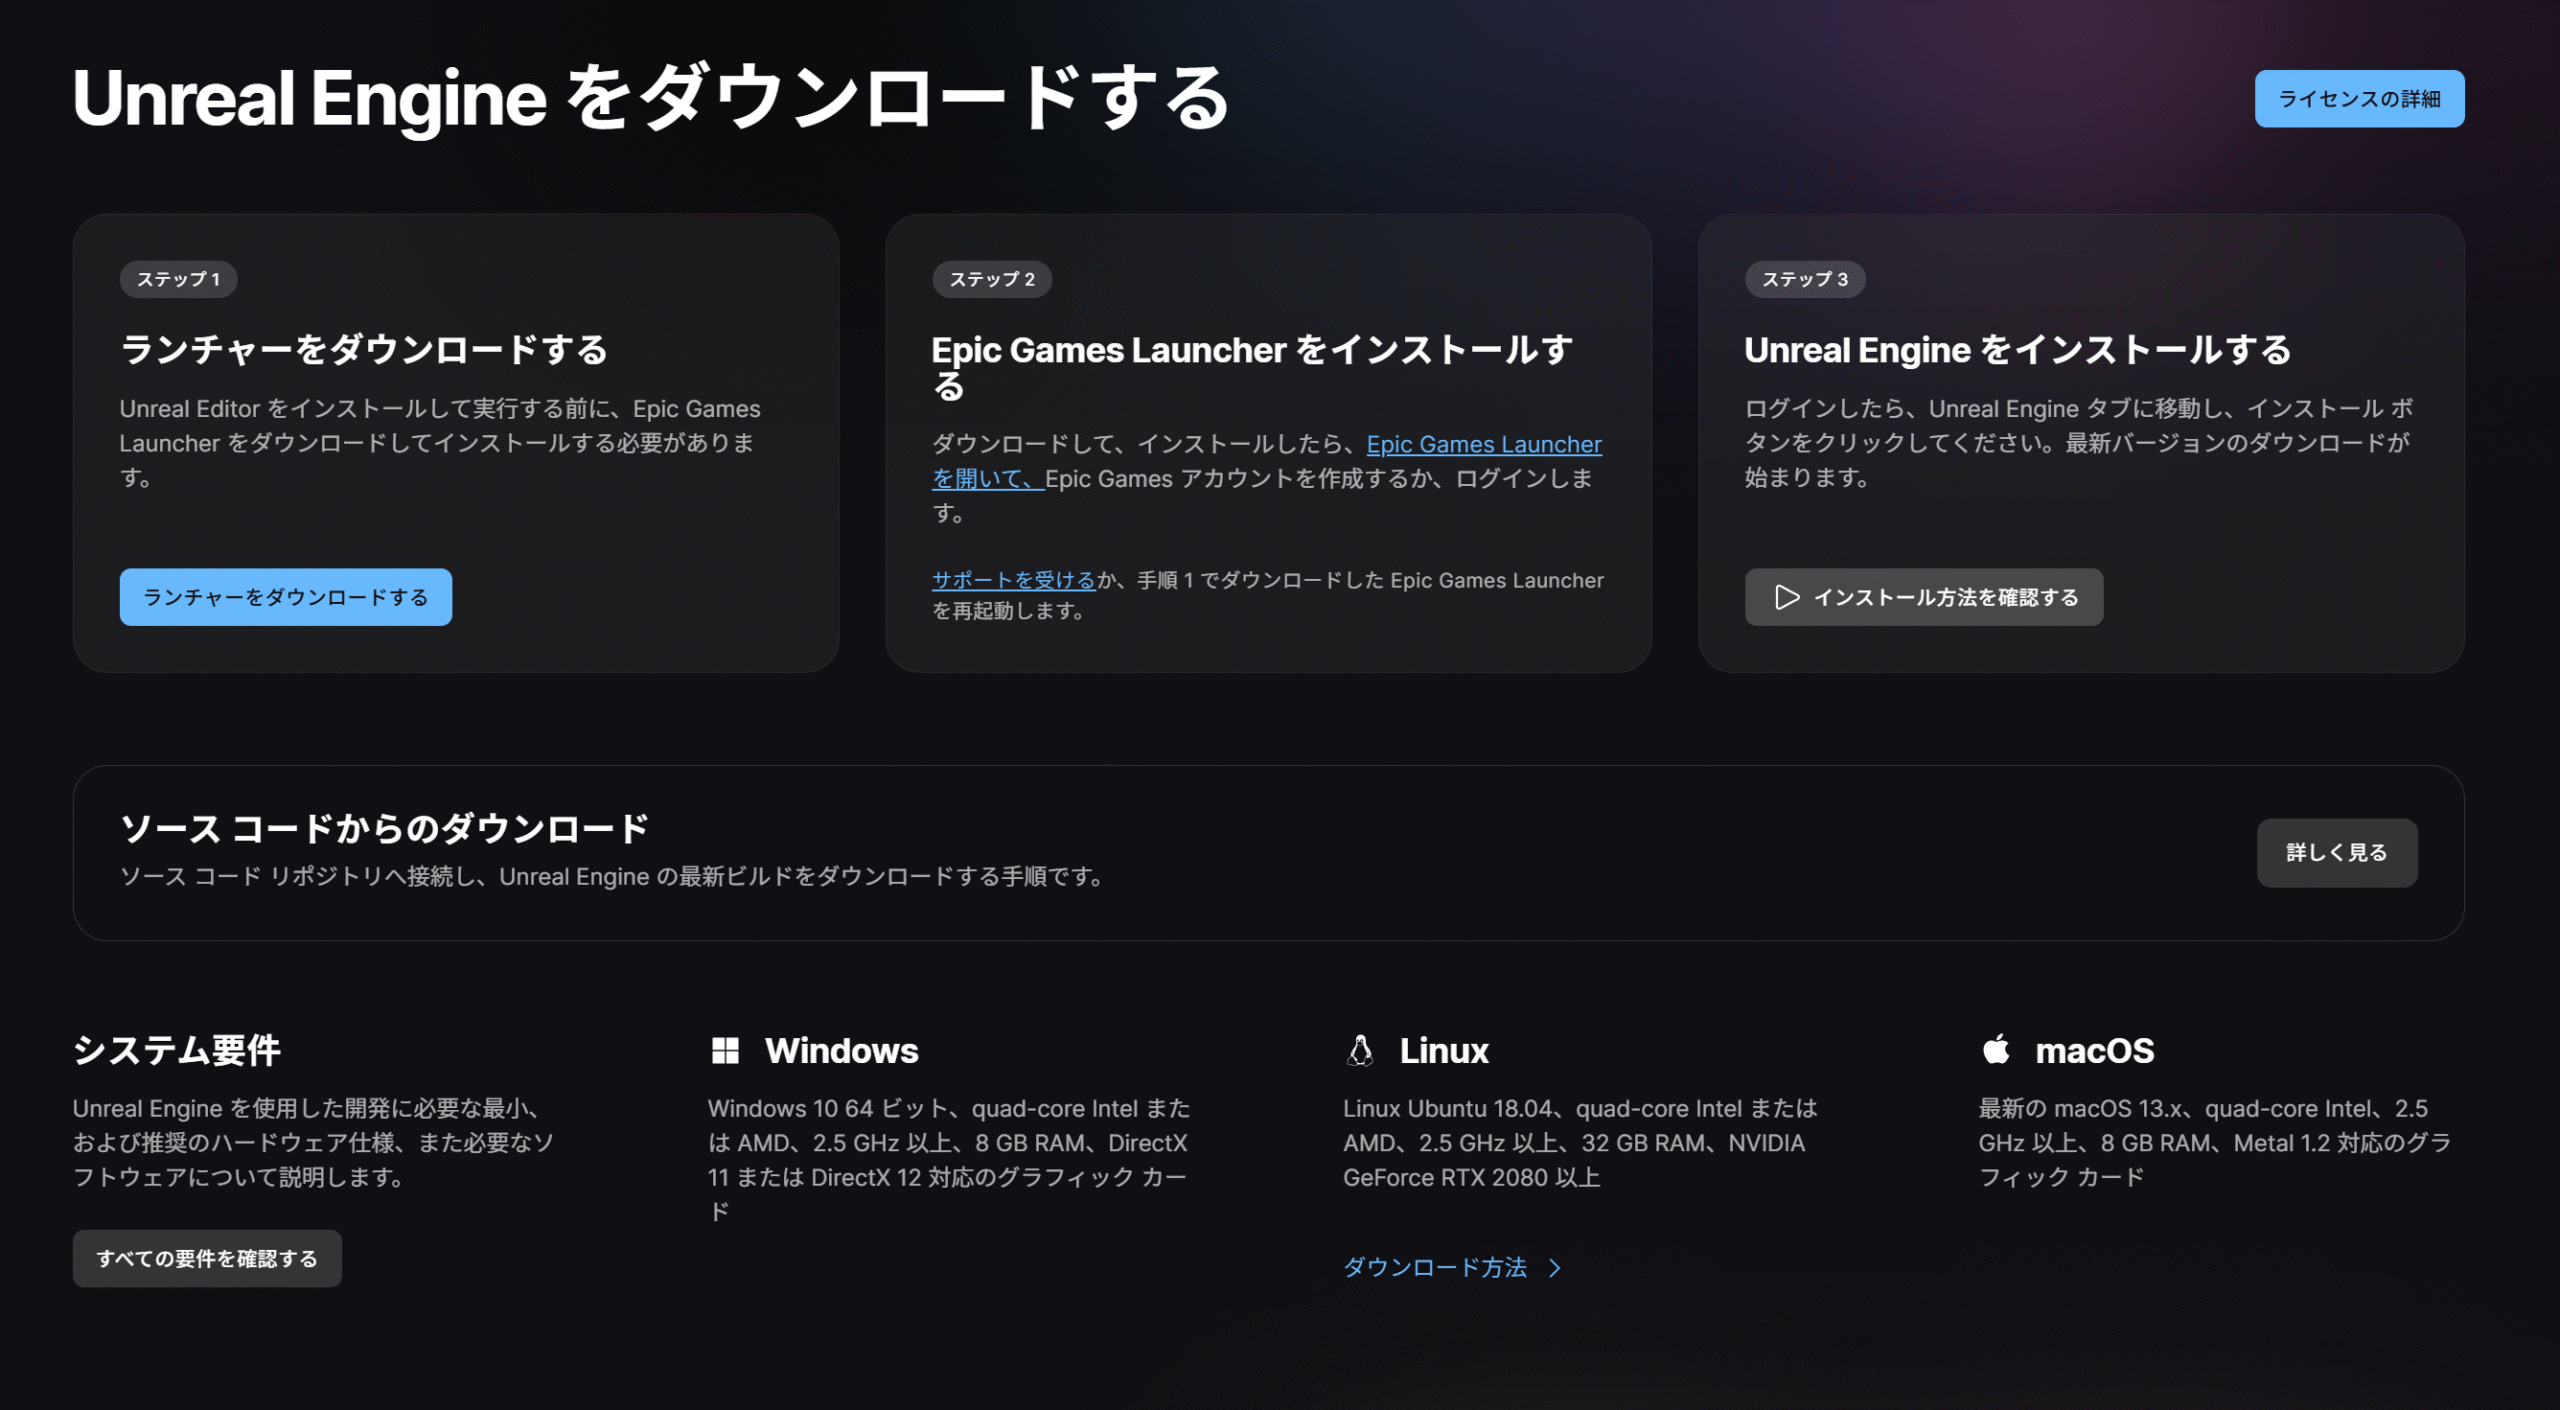Click the Linux Ubuntu 18.04 requirements paragraph
The width and height of the screenshot is (2560, 1410).
click(1580, 1143)
